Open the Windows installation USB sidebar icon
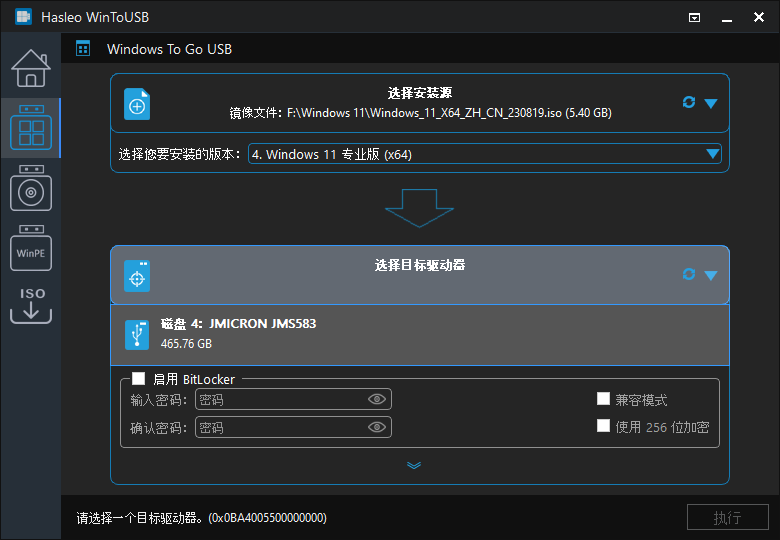780x540 pixels. tap(31, 188)
